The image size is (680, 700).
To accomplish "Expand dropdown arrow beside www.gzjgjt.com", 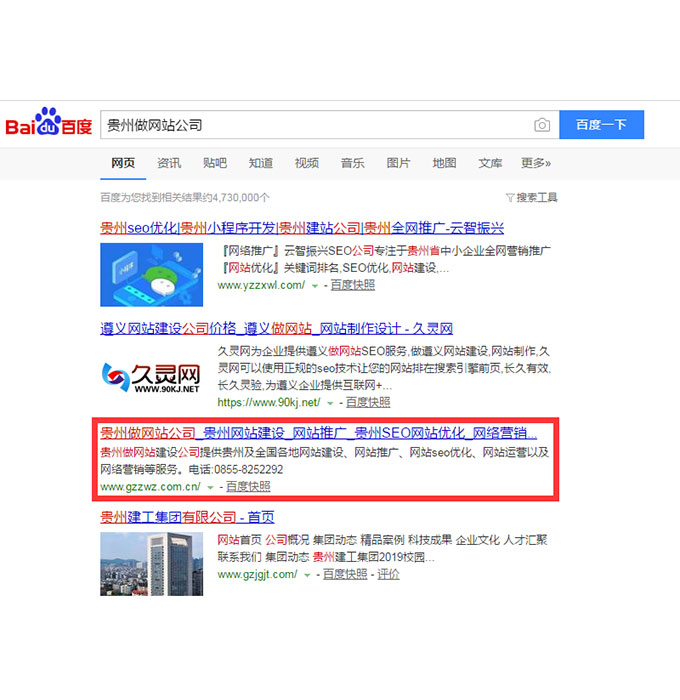I will pos(307,575).
